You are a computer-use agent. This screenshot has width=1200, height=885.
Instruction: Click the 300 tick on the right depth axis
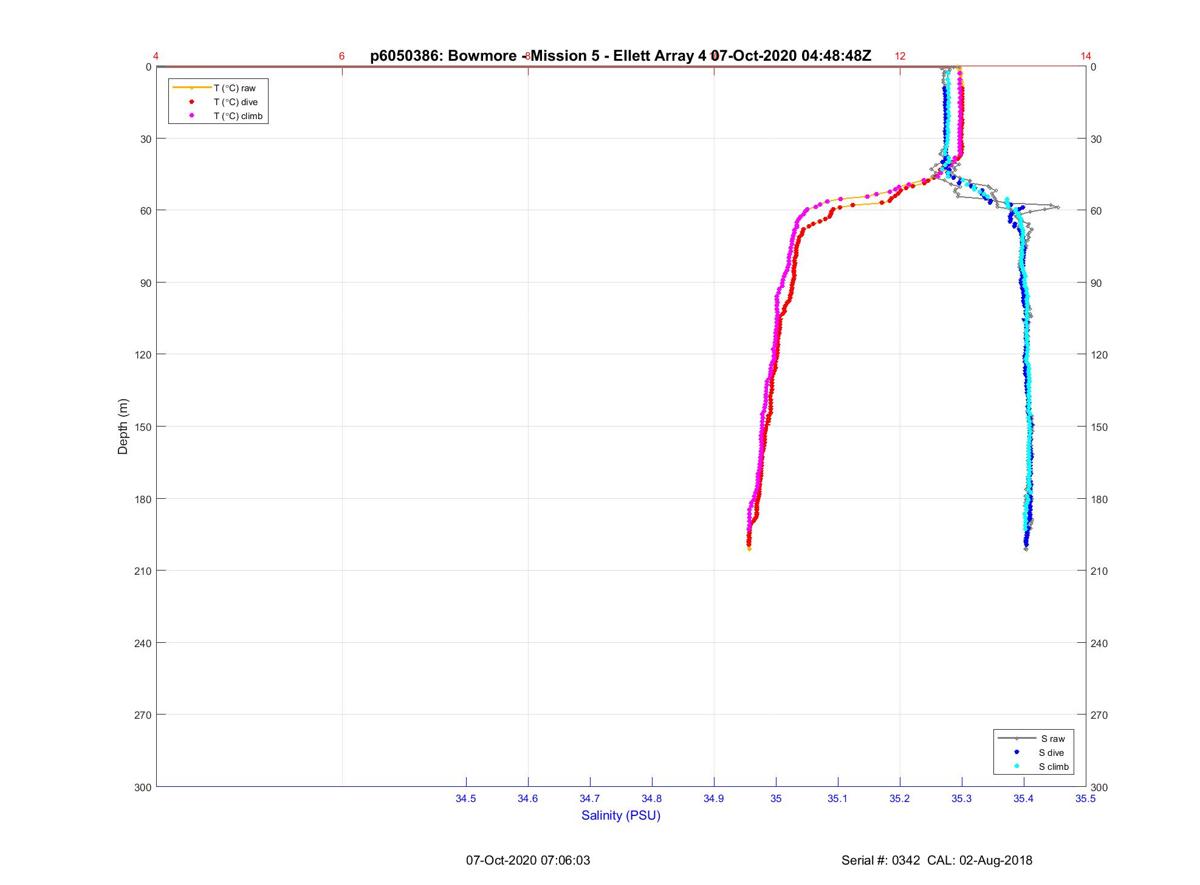(x=1100, y=788)
